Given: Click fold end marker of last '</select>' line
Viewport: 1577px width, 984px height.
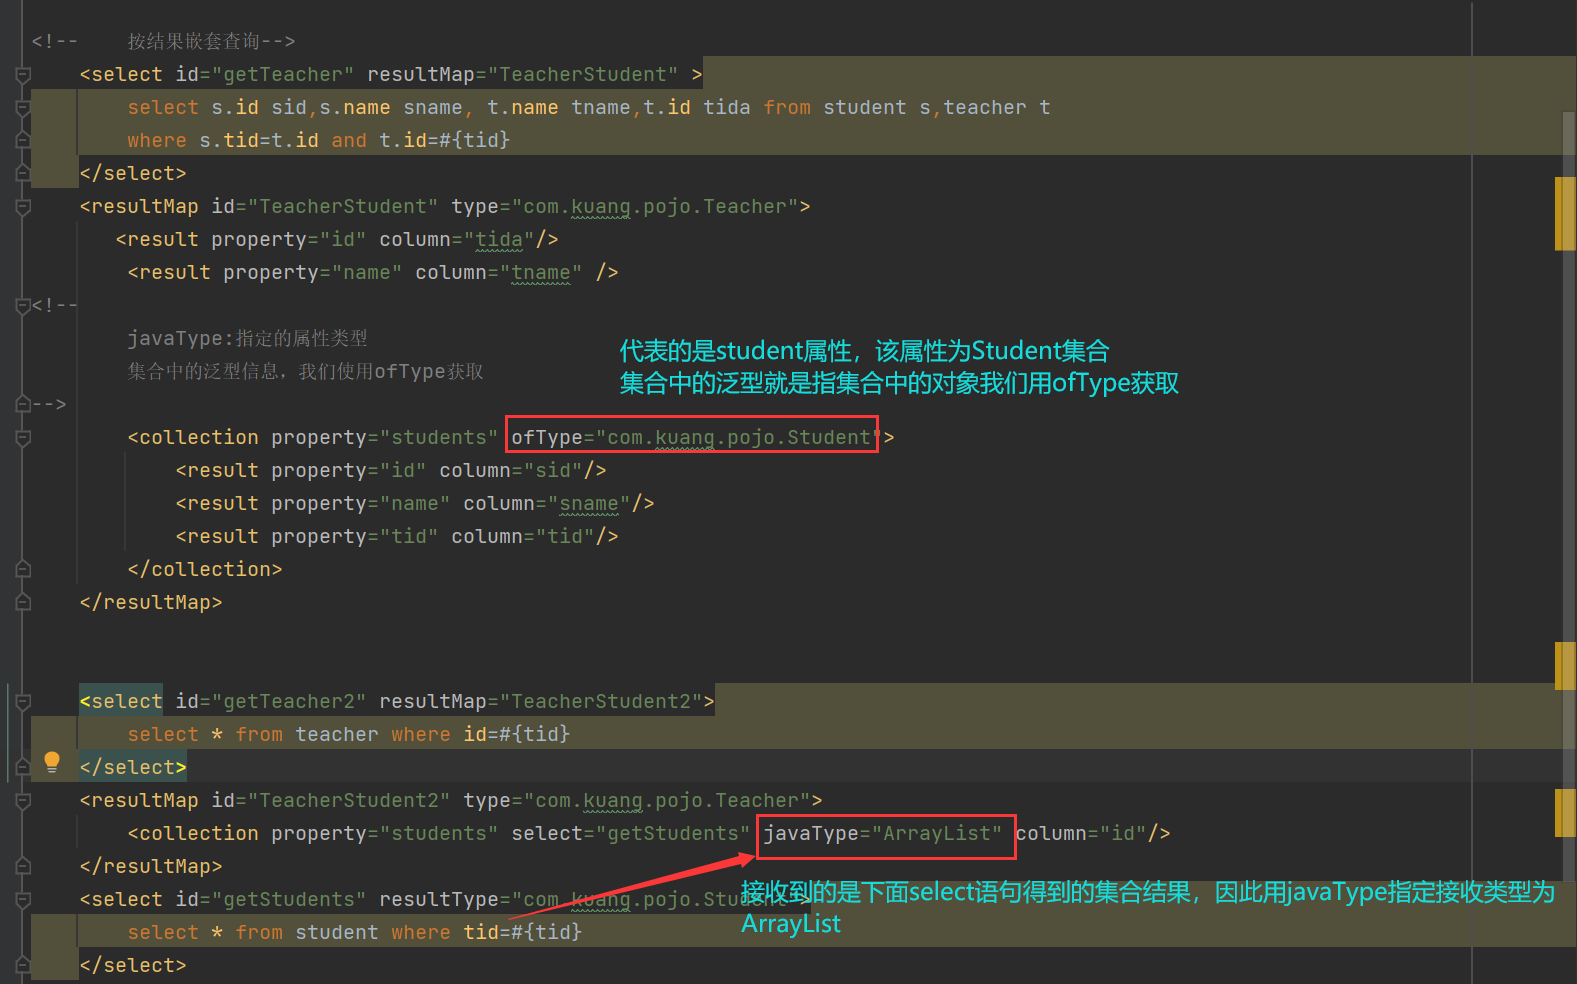Looking at the screenshot, I should (x=23, y=966).
